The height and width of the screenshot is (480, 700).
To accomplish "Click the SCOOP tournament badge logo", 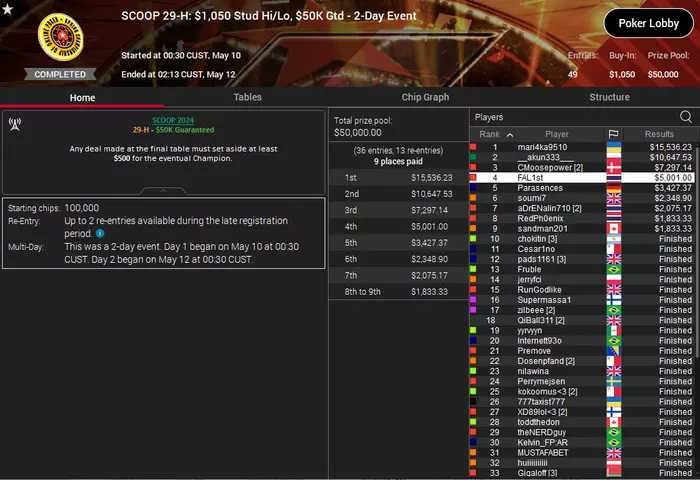I will [x=61, y=37].
